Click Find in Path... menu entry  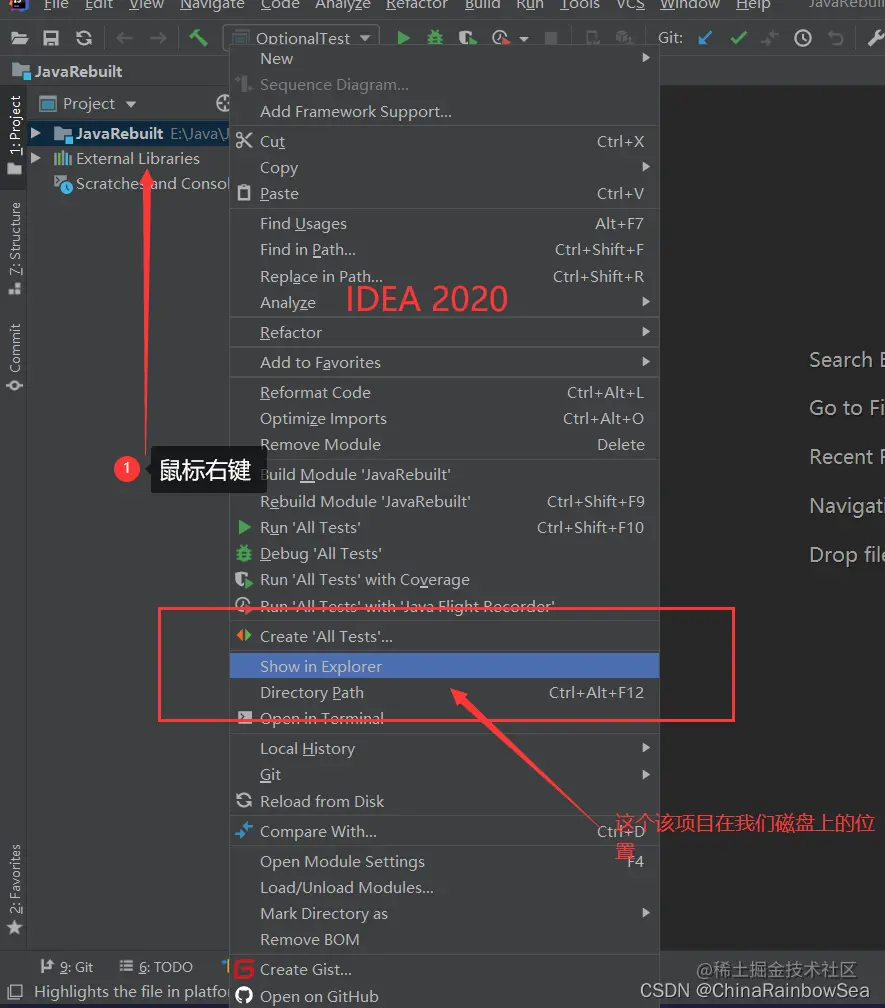coord(444,249)
